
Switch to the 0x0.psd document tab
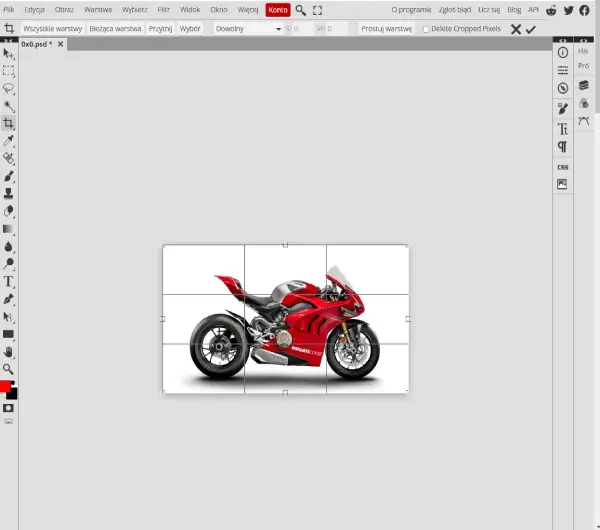tap(37, 44)
